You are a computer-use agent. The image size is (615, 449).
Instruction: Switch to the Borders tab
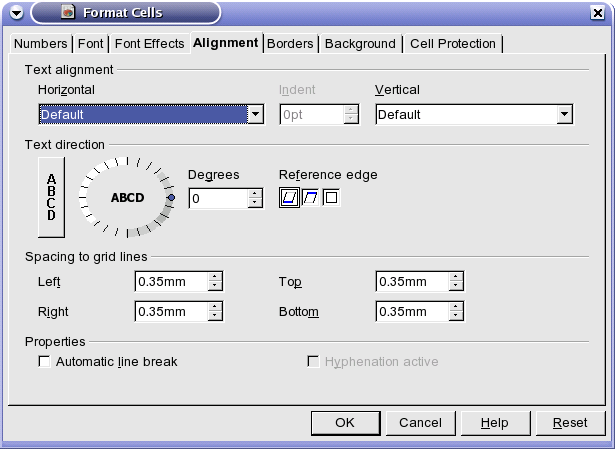(290, 44)
